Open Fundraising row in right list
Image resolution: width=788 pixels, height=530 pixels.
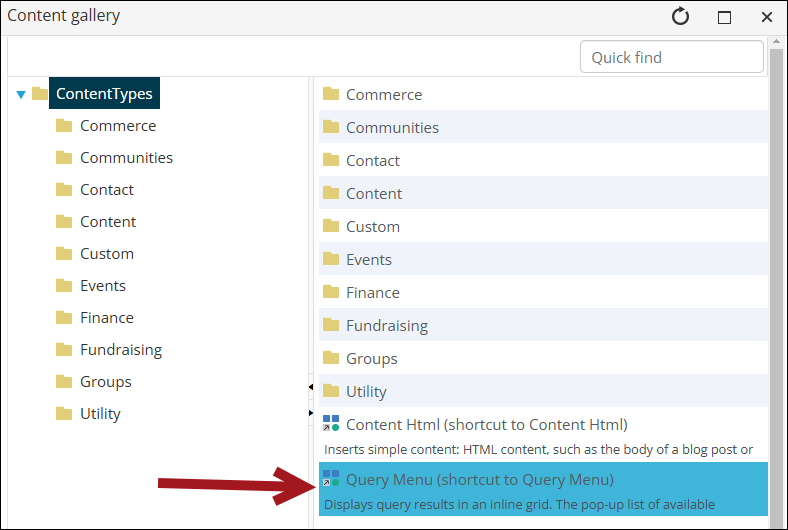(543, 326)
